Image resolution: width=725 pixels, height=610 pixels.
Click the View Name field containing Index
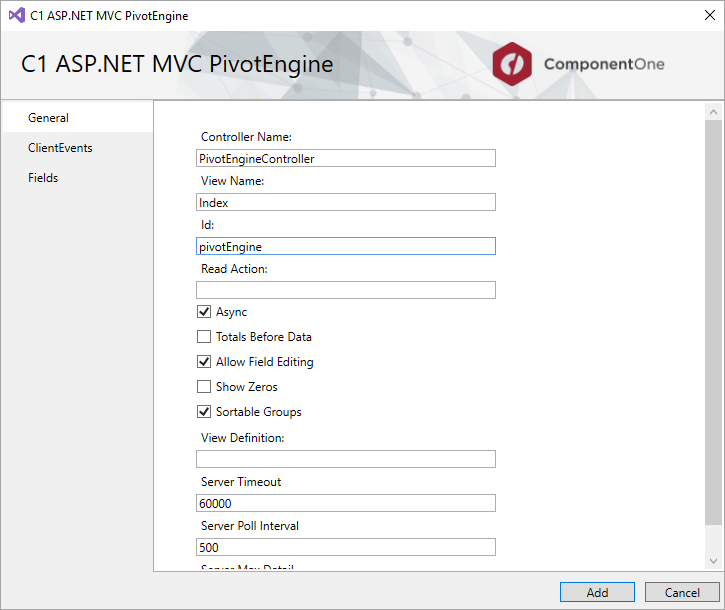pyautogui.click(x=346, y=202)
